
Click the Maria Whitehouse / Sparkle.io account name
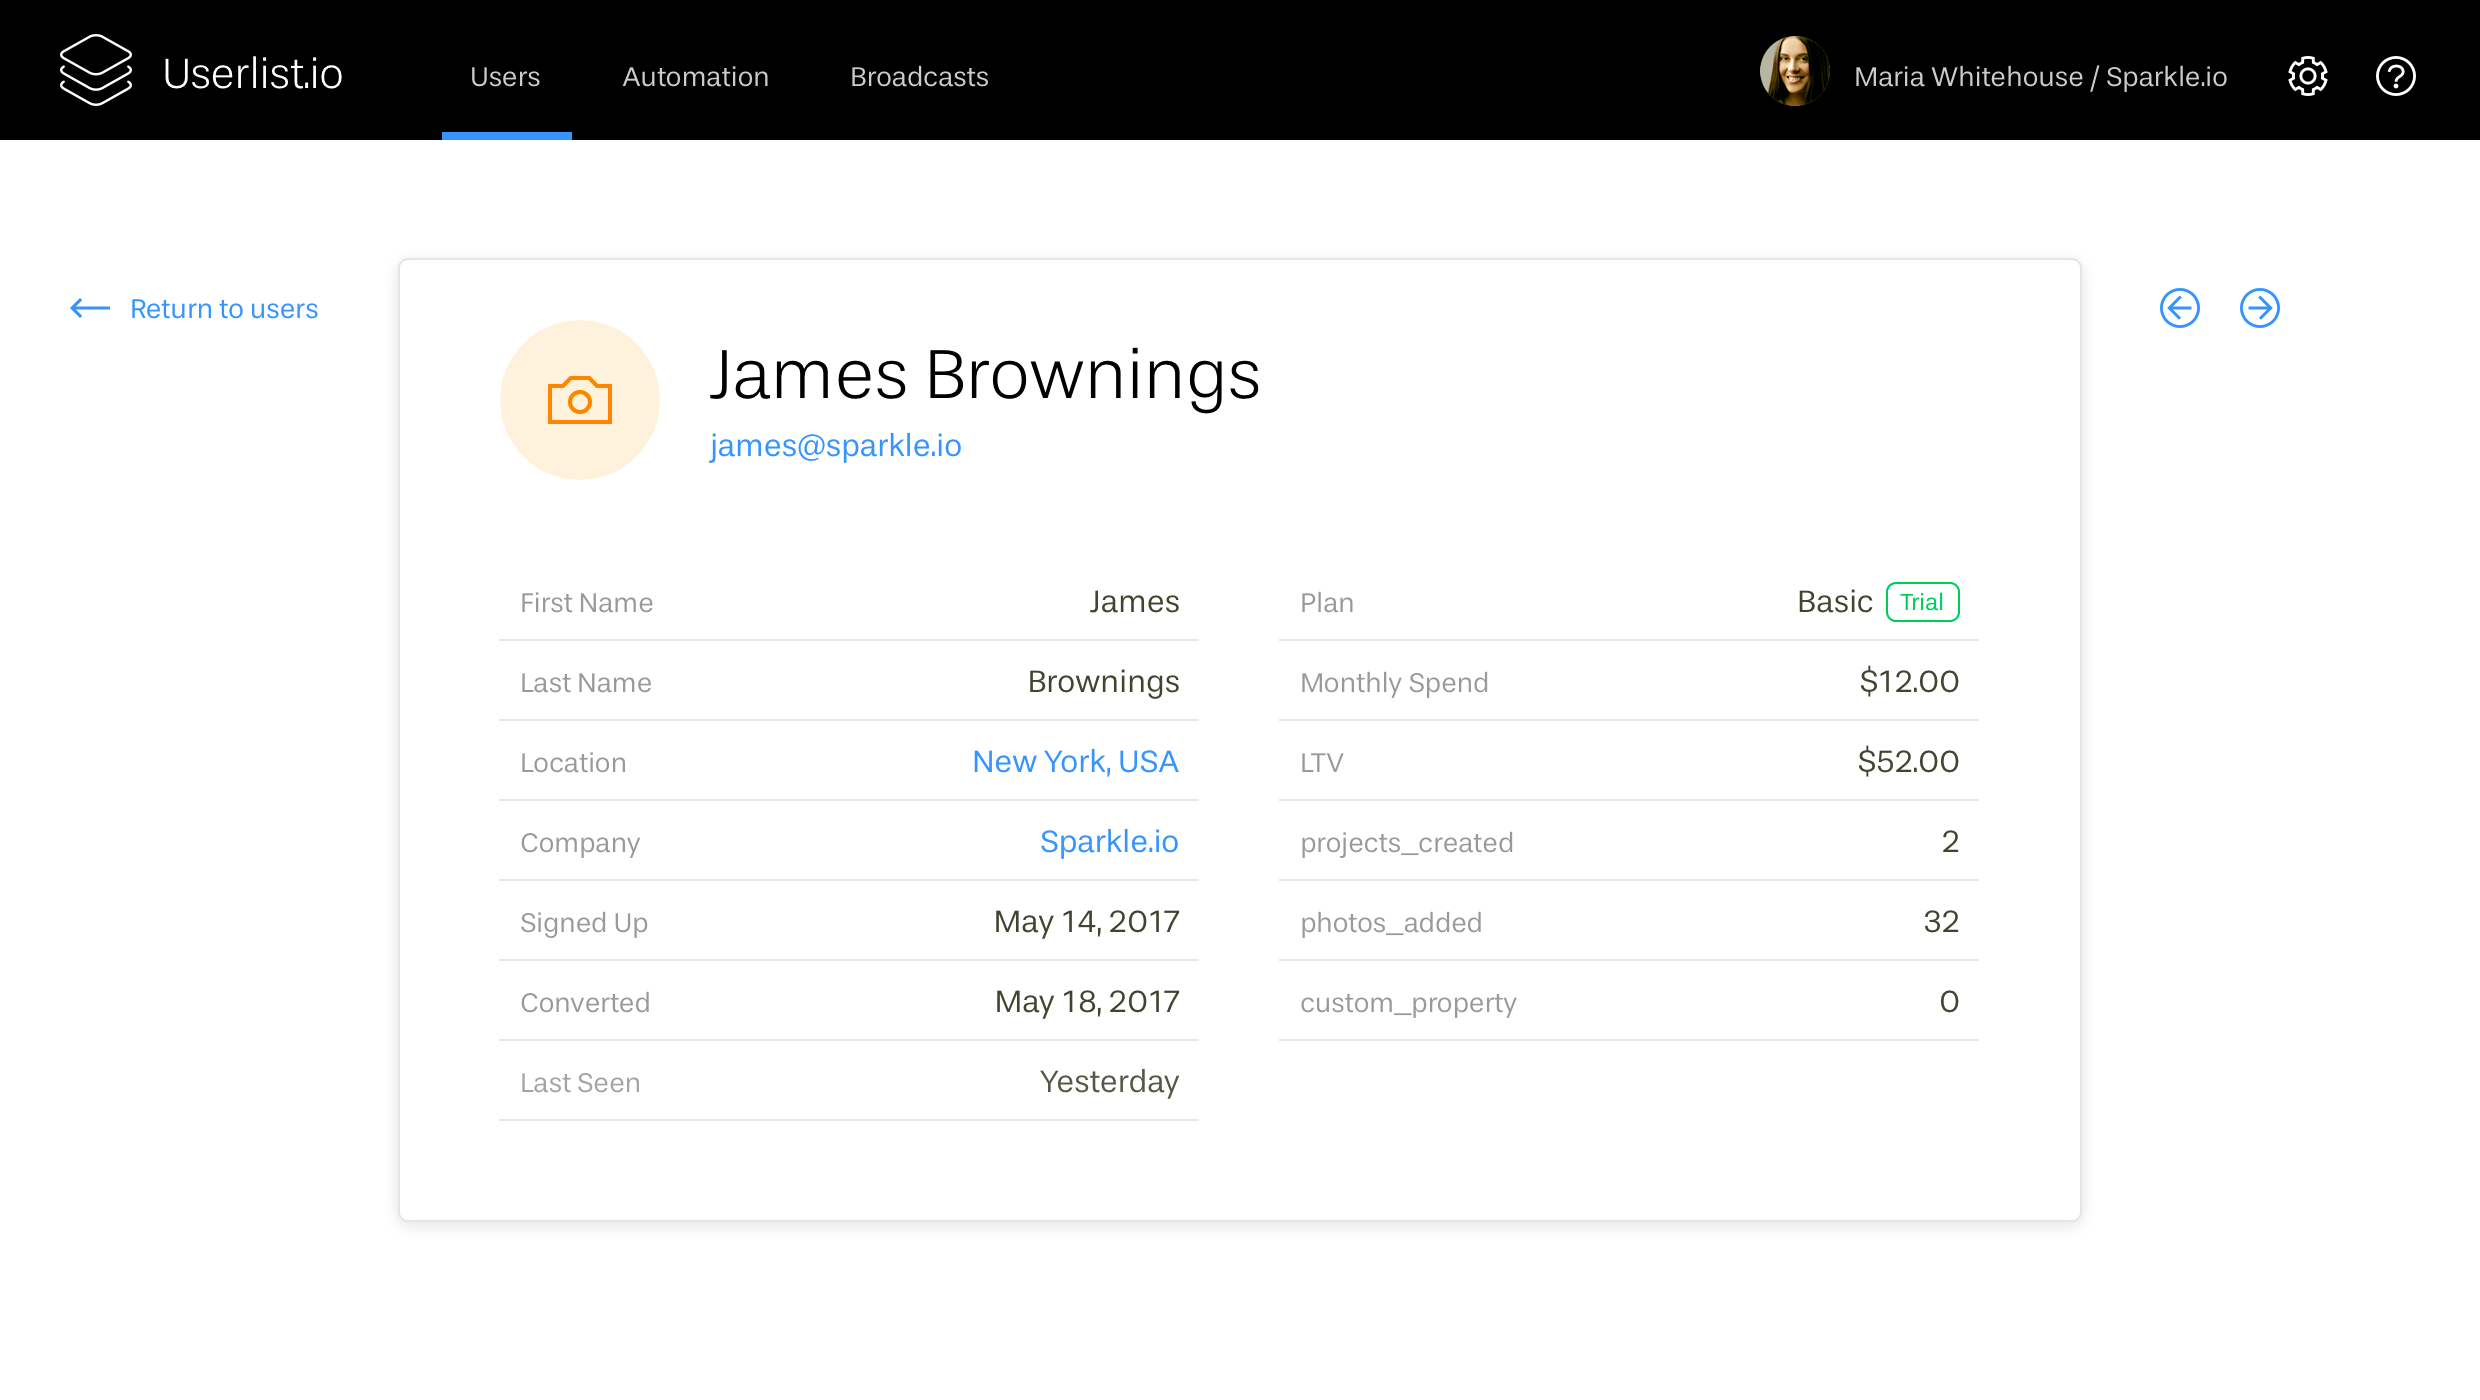2040,77
